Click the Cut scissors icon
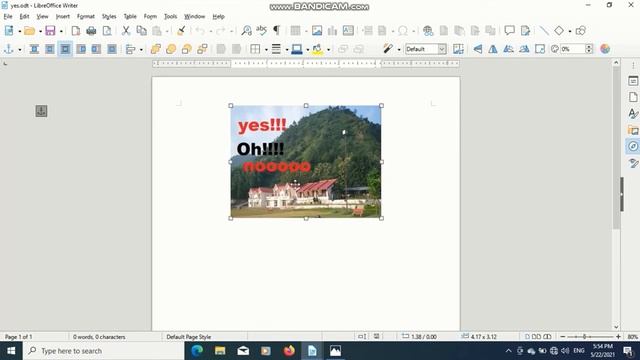The image size is (640, 360). pos(126,31)
